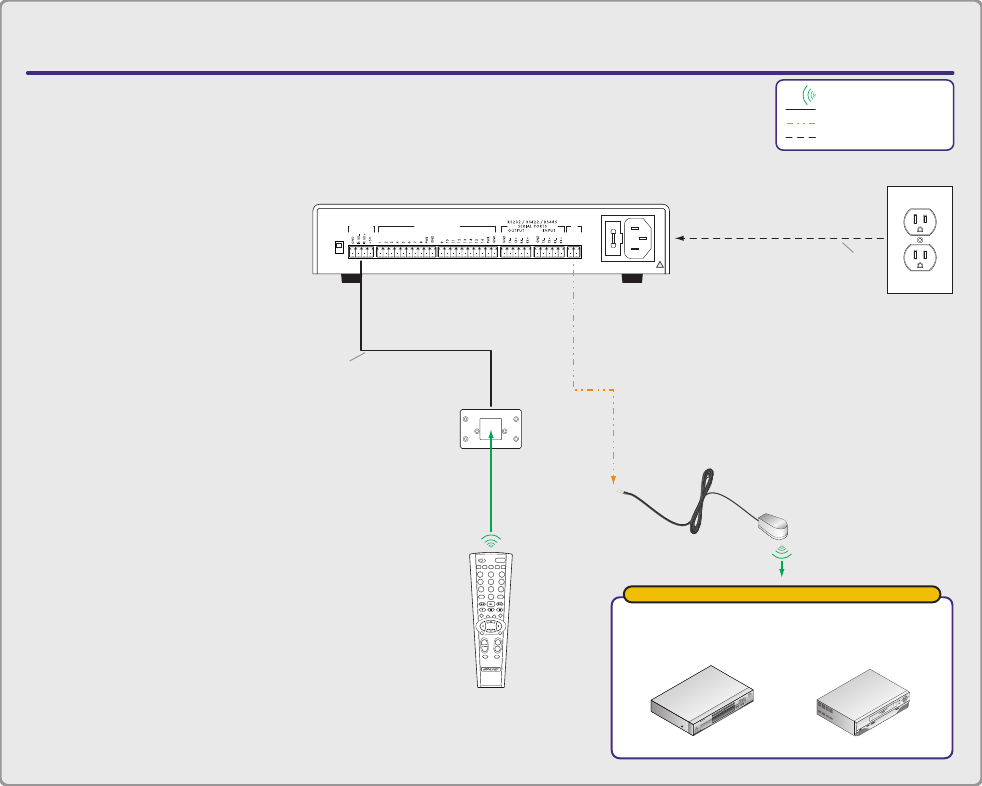The width and height of the screenshot is (982, 786).
Task: Select the solid black line legend sample
Action: point(801,110)
